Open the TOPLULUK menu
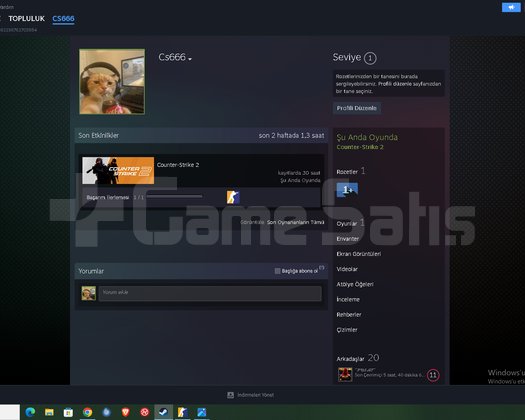The width and height of the screenshot is (525, 420). 26,19
